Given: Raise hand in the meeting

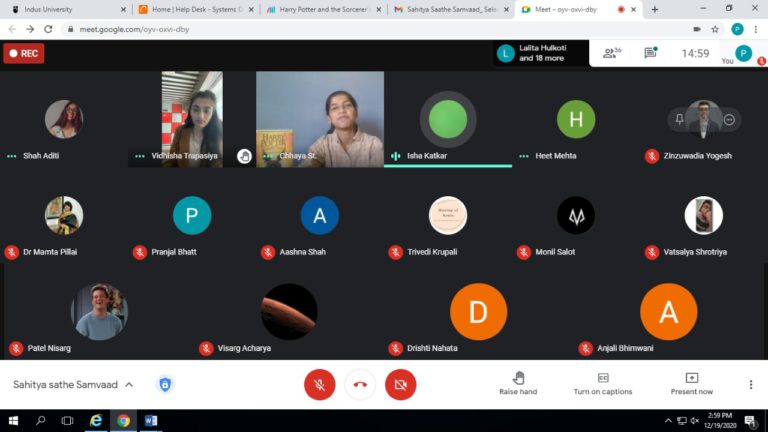Looking at the screenshot, I should [518, 383].
